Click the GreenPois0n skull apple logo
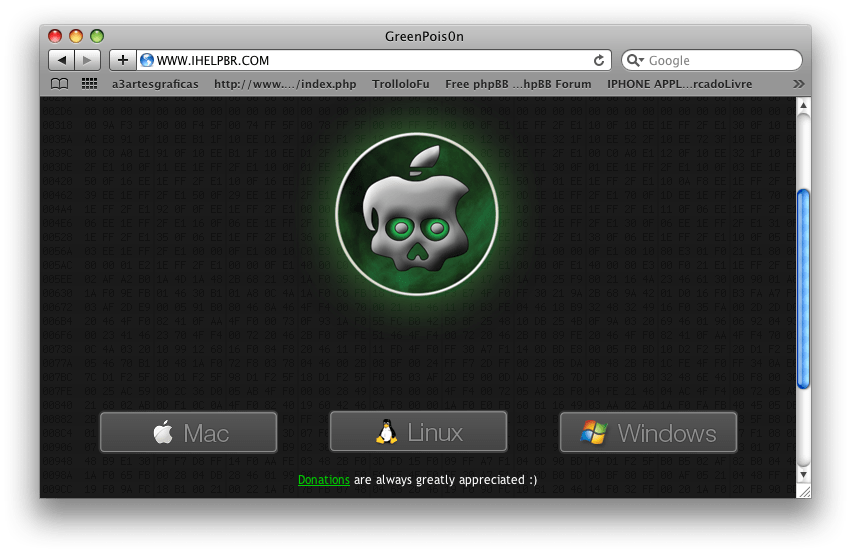The image size is (851, 553). 417,214
